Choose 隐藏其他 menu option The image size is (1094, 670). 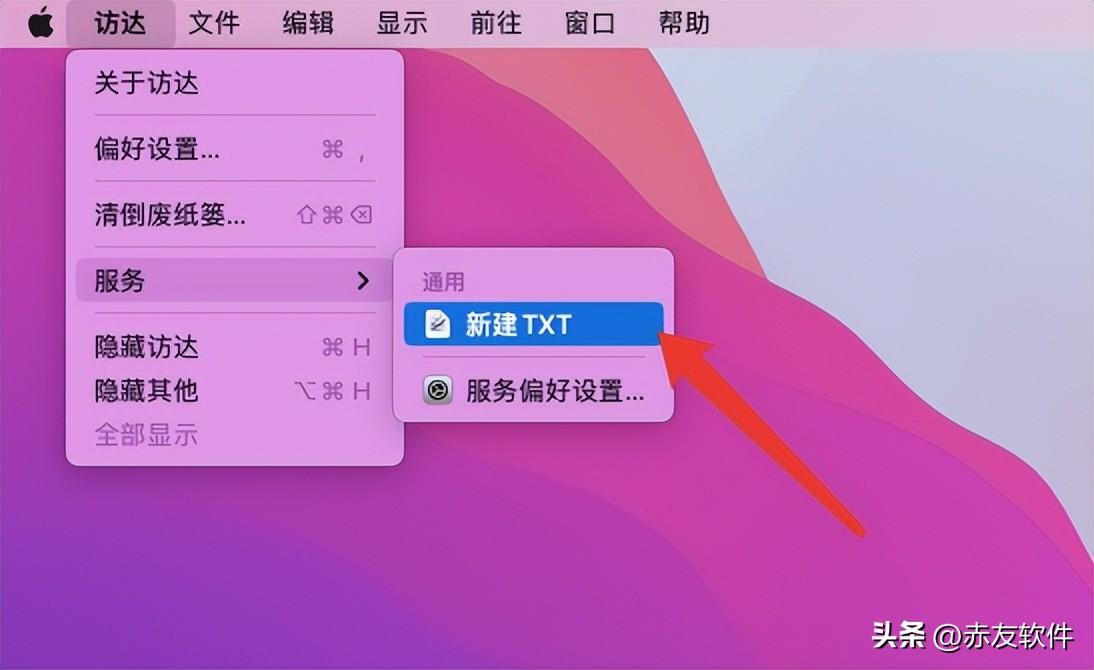coord(146,391)
